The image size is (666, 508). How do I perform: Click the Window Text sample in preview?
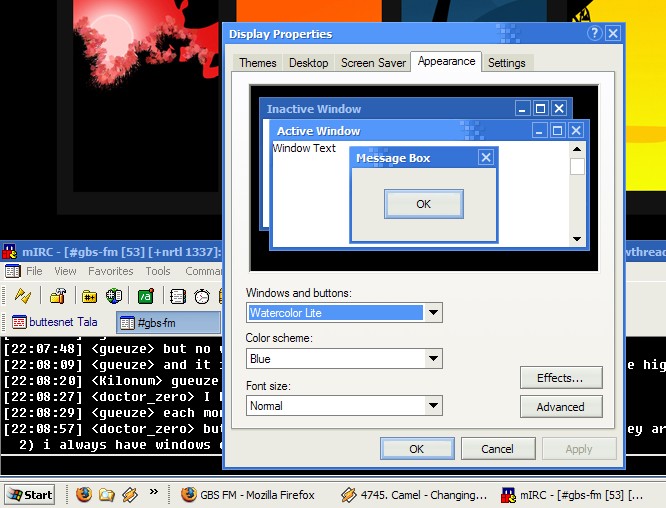304,148
